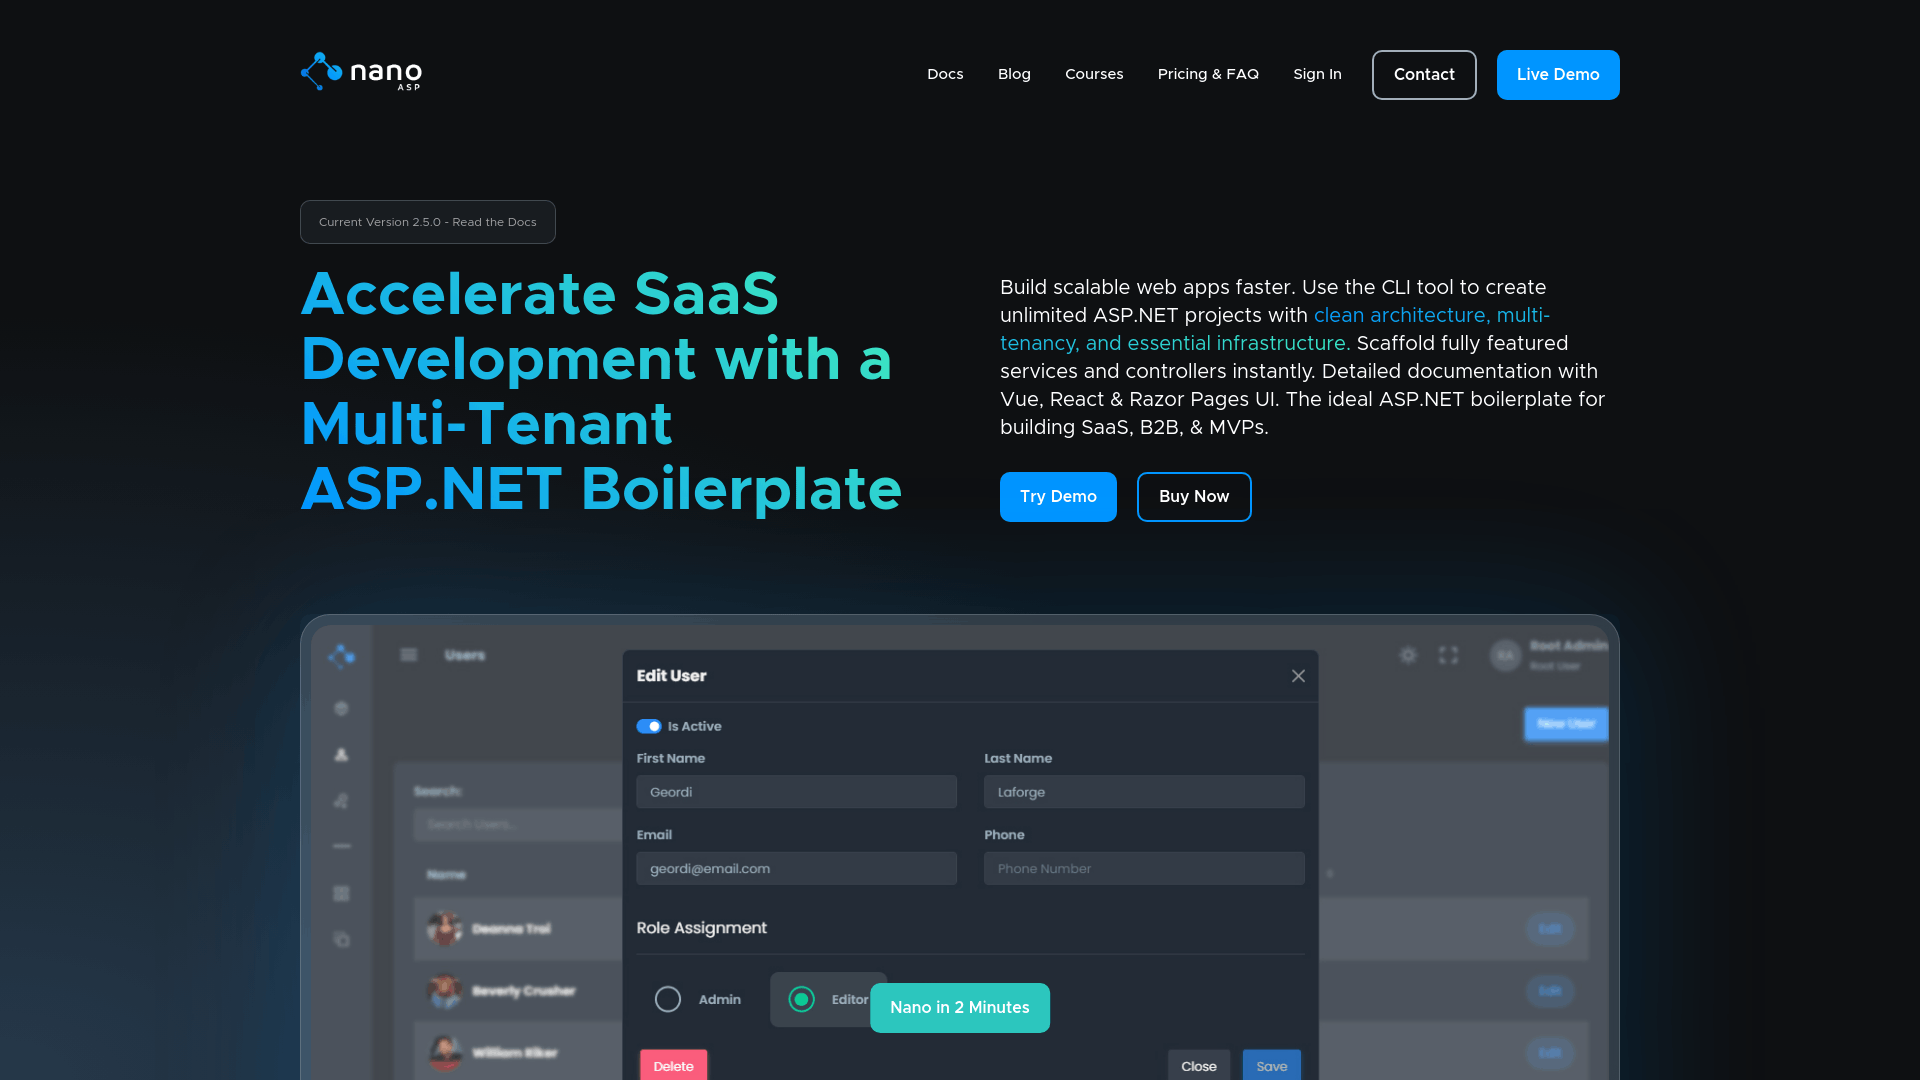1920x1080 pixels.
Task: Click the First Name field with Geordi
Action: [x=796, y=792]
